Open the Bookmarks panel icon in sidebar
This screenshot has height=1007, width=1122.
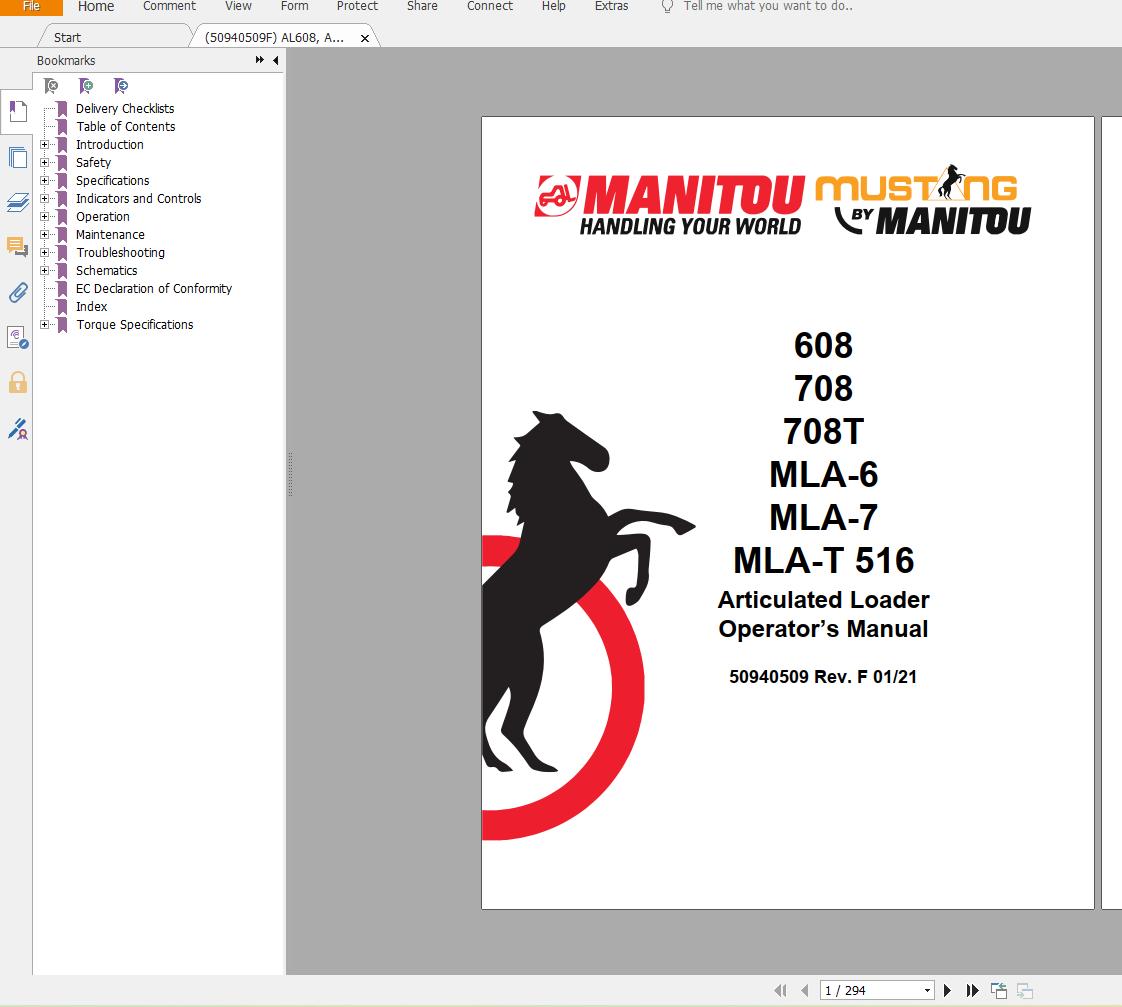18,112
